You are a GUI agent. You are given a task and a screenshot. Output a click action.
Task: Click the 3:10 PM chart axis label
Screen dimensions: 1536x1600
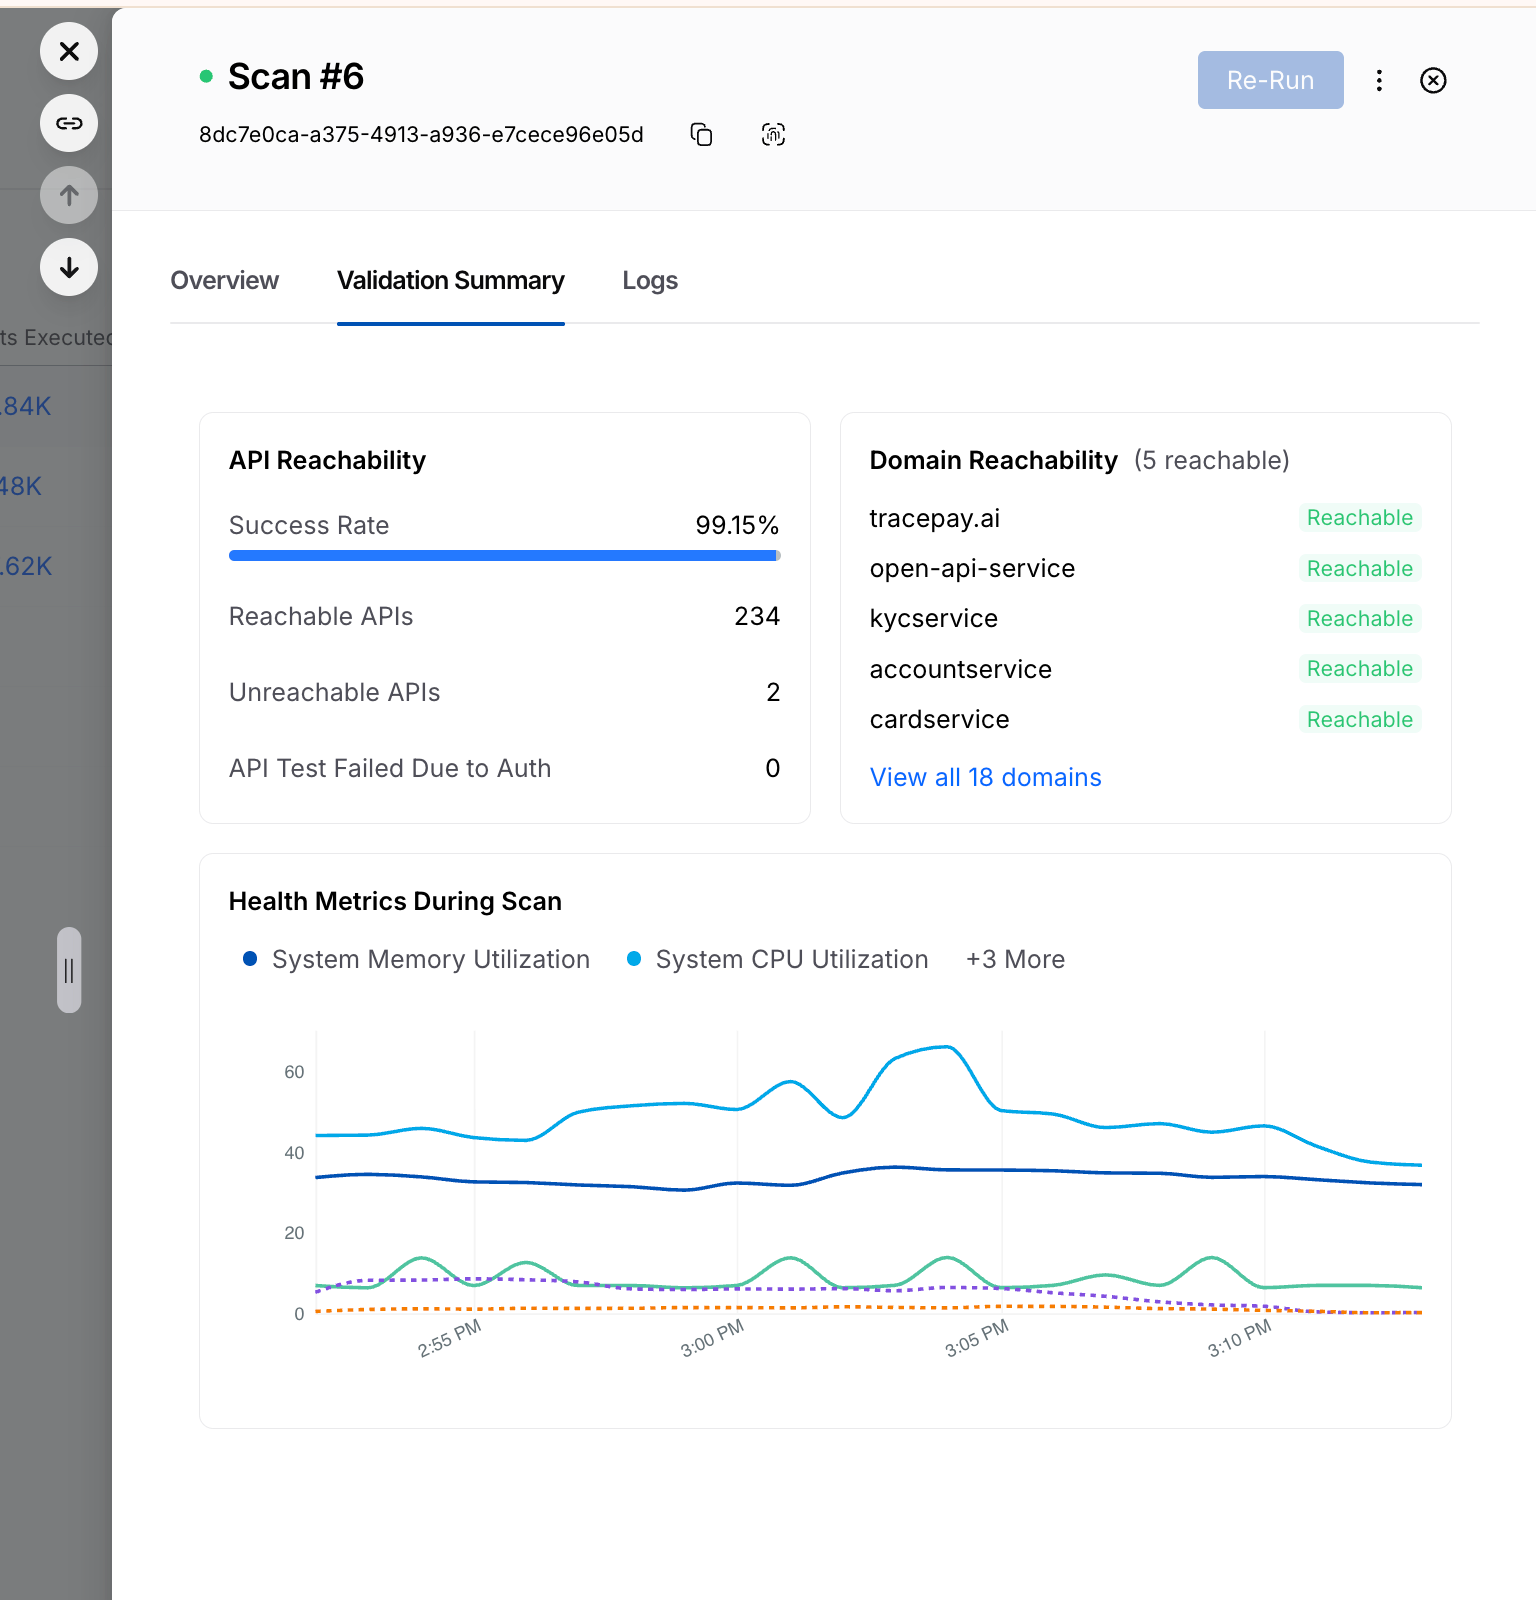1239,1338
